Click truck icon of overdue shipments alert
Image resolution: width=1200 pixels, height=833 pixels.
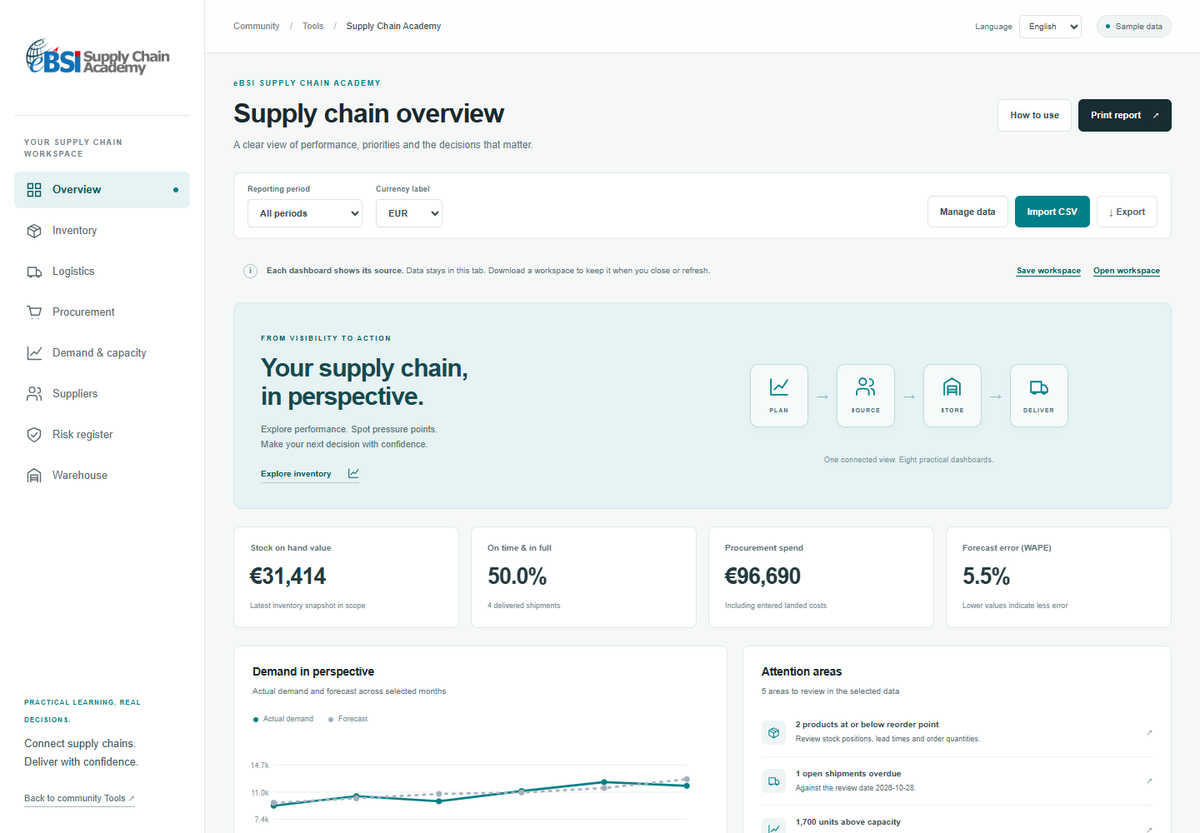point(773,781)
